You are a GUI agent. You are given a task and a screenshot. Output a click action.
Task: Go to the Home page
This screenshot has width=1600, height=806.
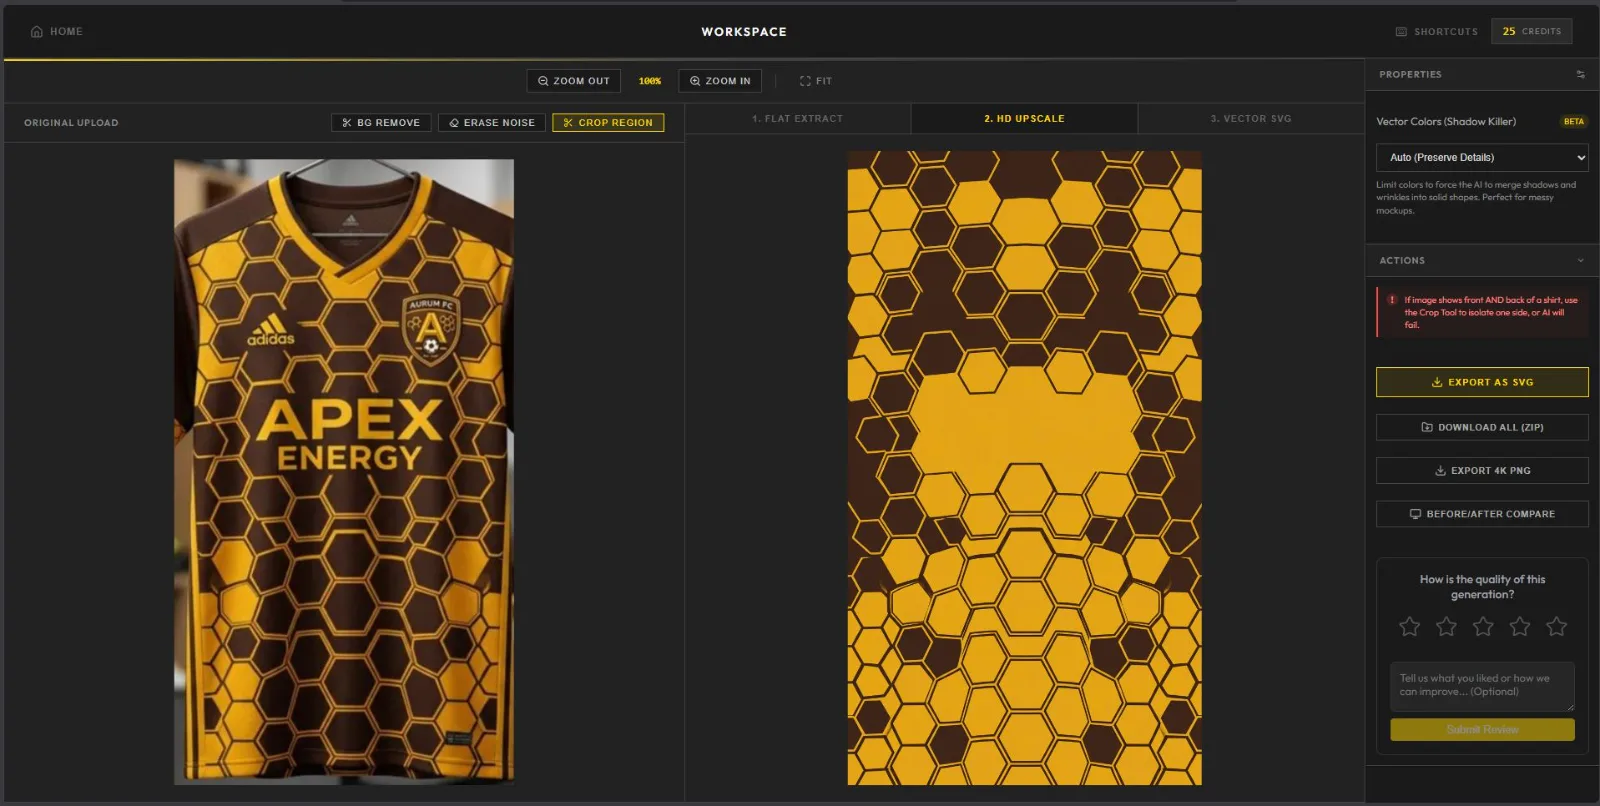[57, 32]
